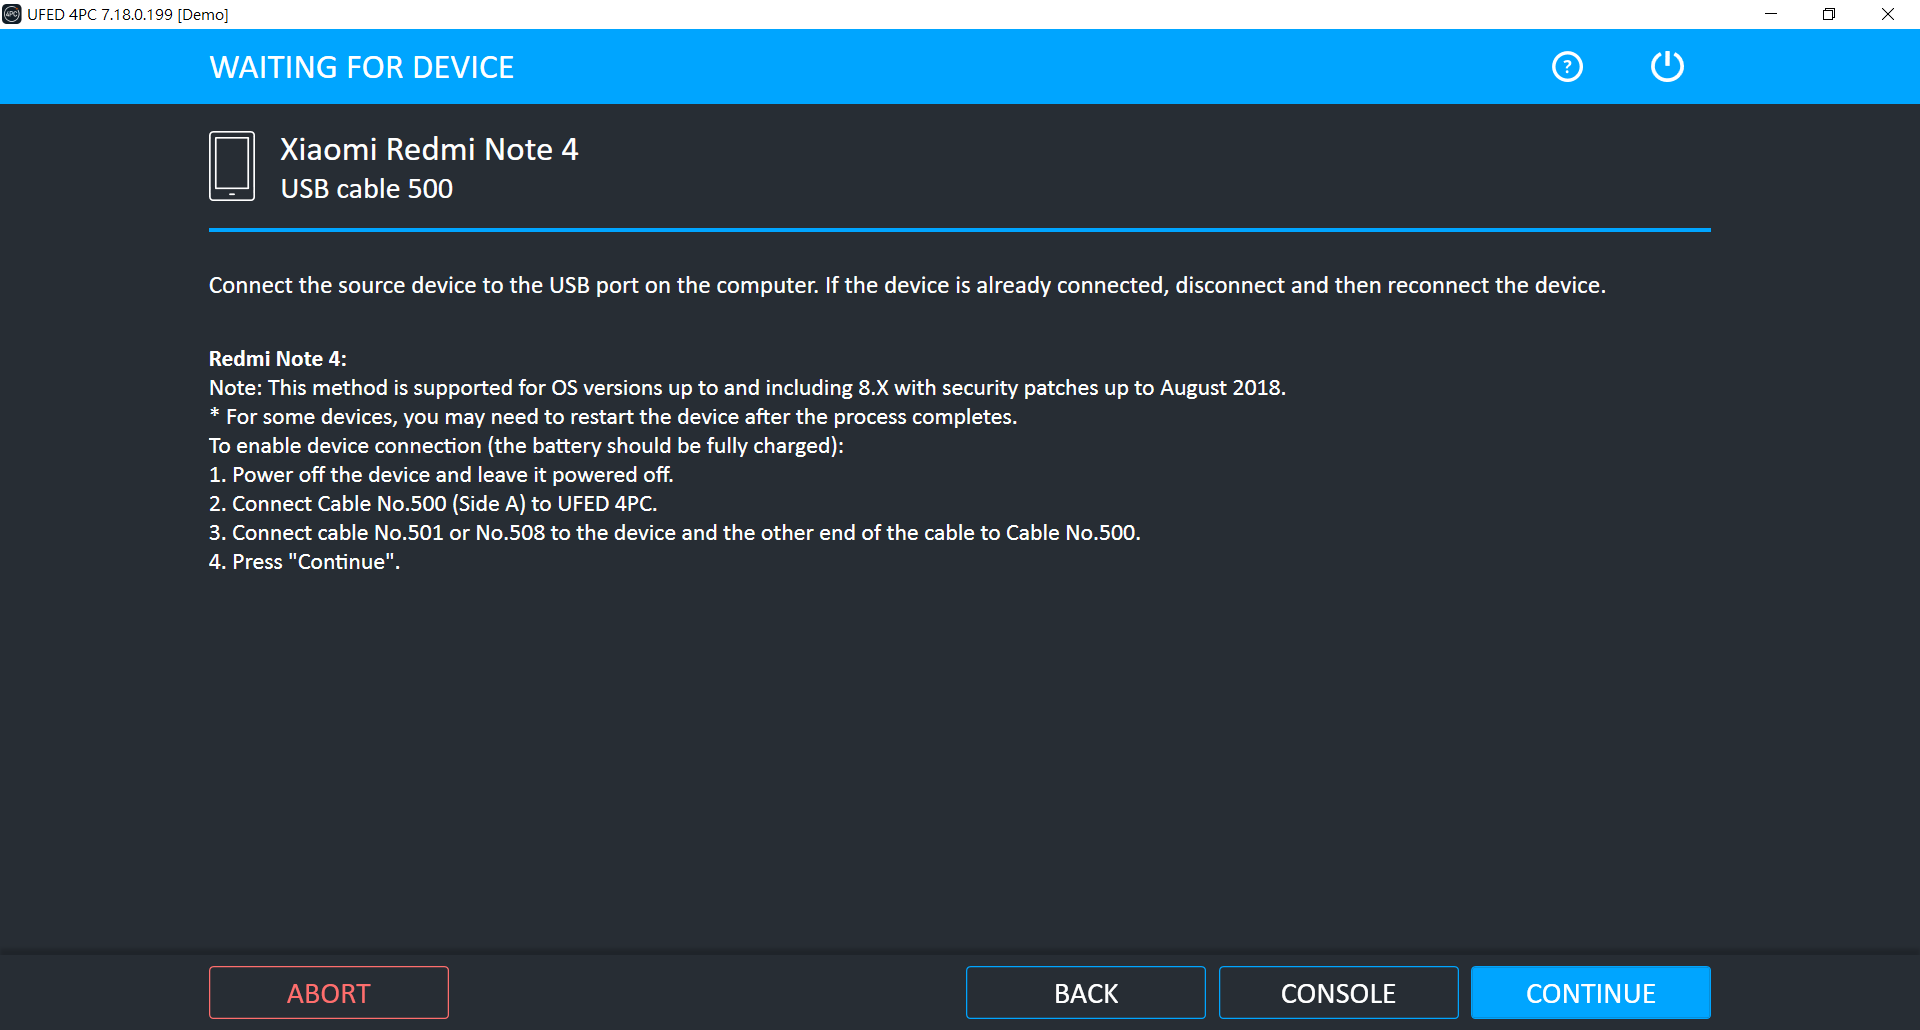Image resolution: width=1920 pixels, height=1030 pixels.
Task: Click CONTINUE to proceed
Action: coord(1591,993)
